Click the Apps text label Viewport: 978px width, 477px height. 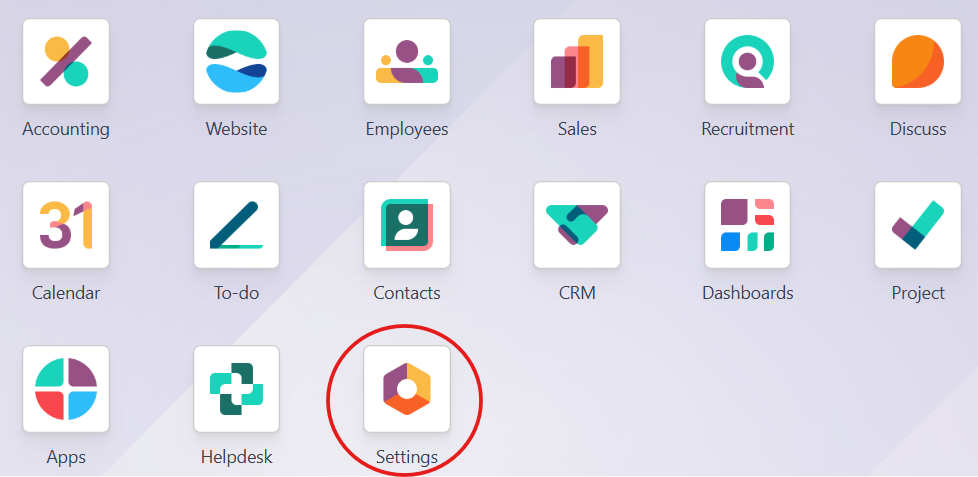(66, 457)
